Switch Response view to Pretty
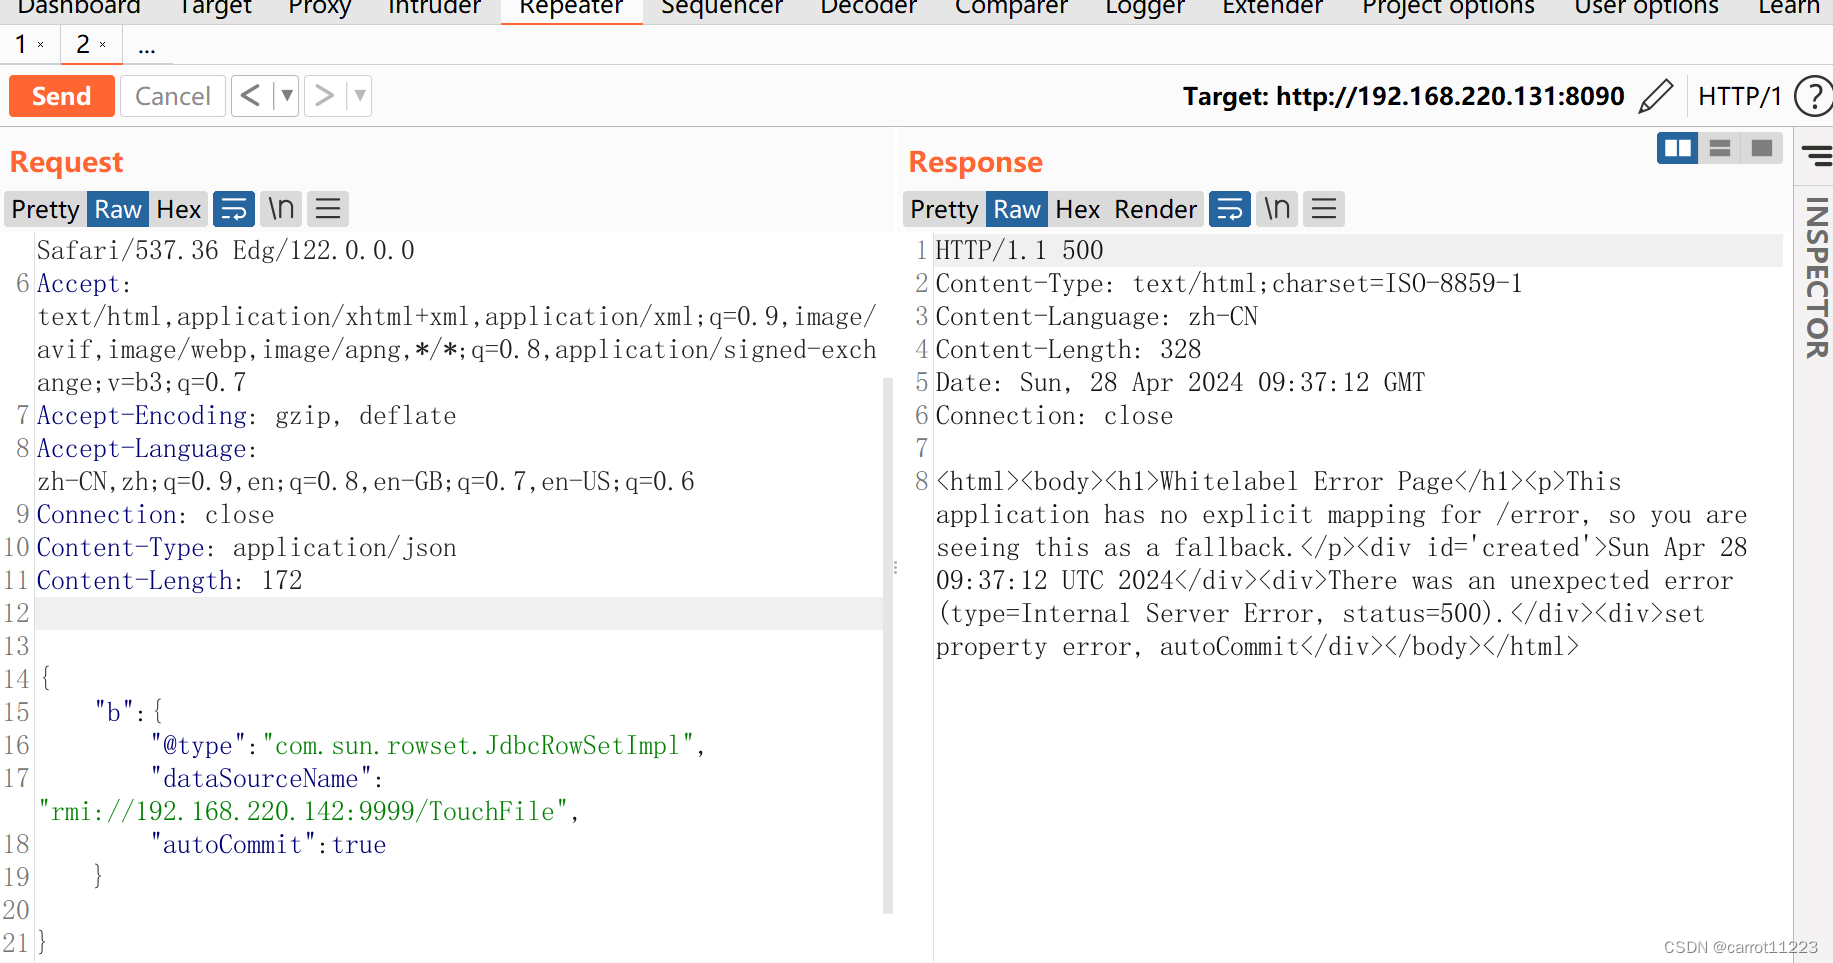Image resolution: width=1833 pixels, height=963 pixels. (x=944, y=209)
